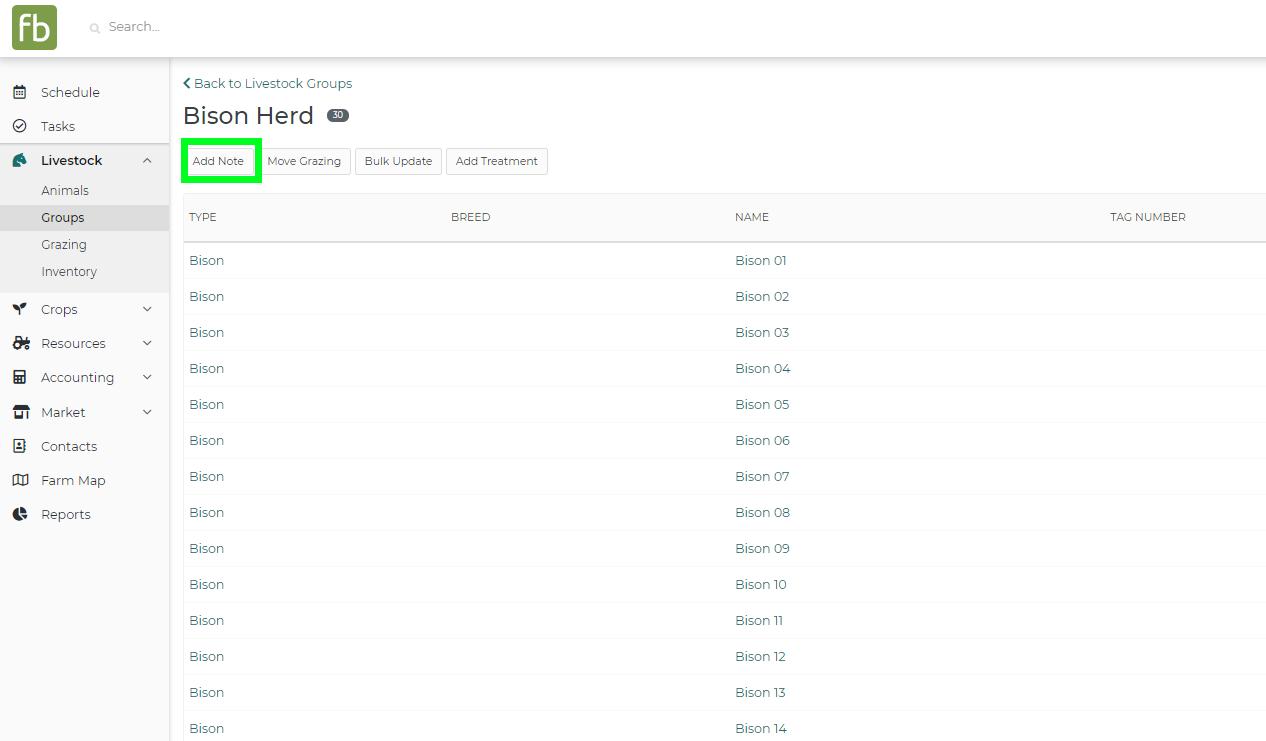The width and height of the screenshot is (1266, 741).
Task: Go back to Livestock Groups link
Action: point(268,83)
